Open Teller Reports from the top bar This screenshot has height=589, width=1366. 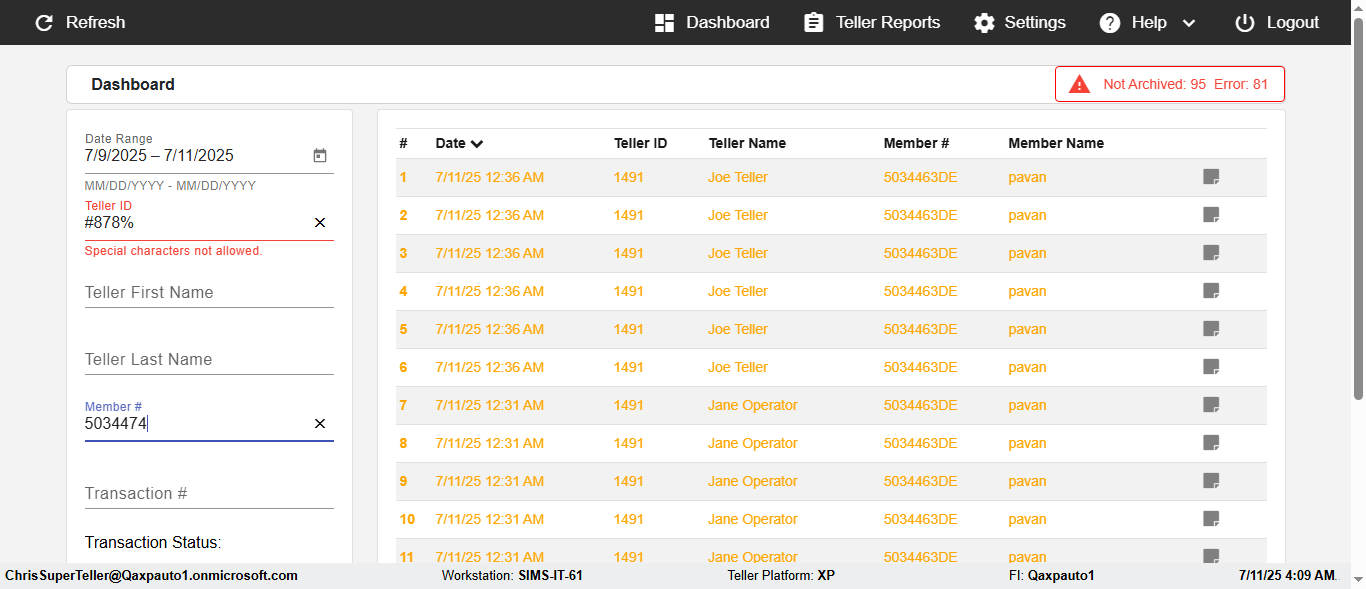coord(872,22)
